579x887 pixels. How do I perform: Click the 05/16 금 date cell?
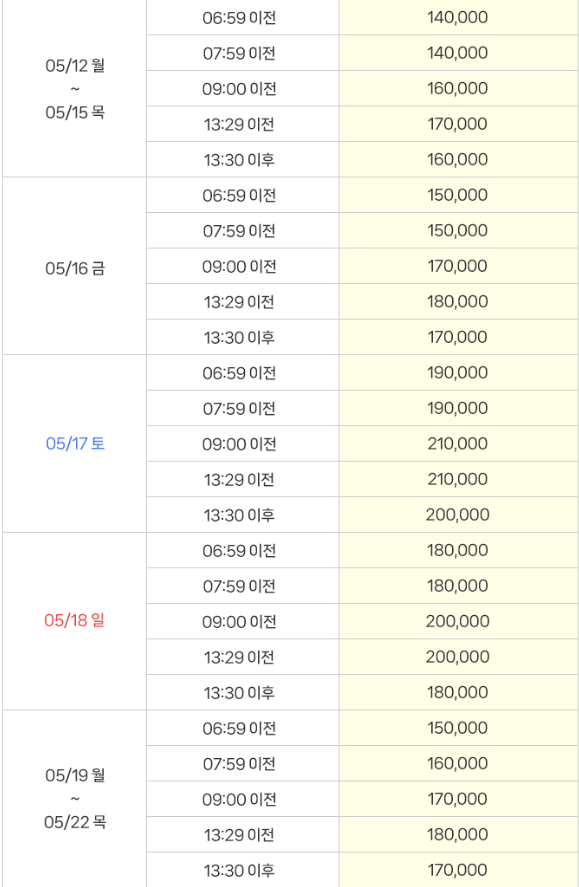pos(75,267)
